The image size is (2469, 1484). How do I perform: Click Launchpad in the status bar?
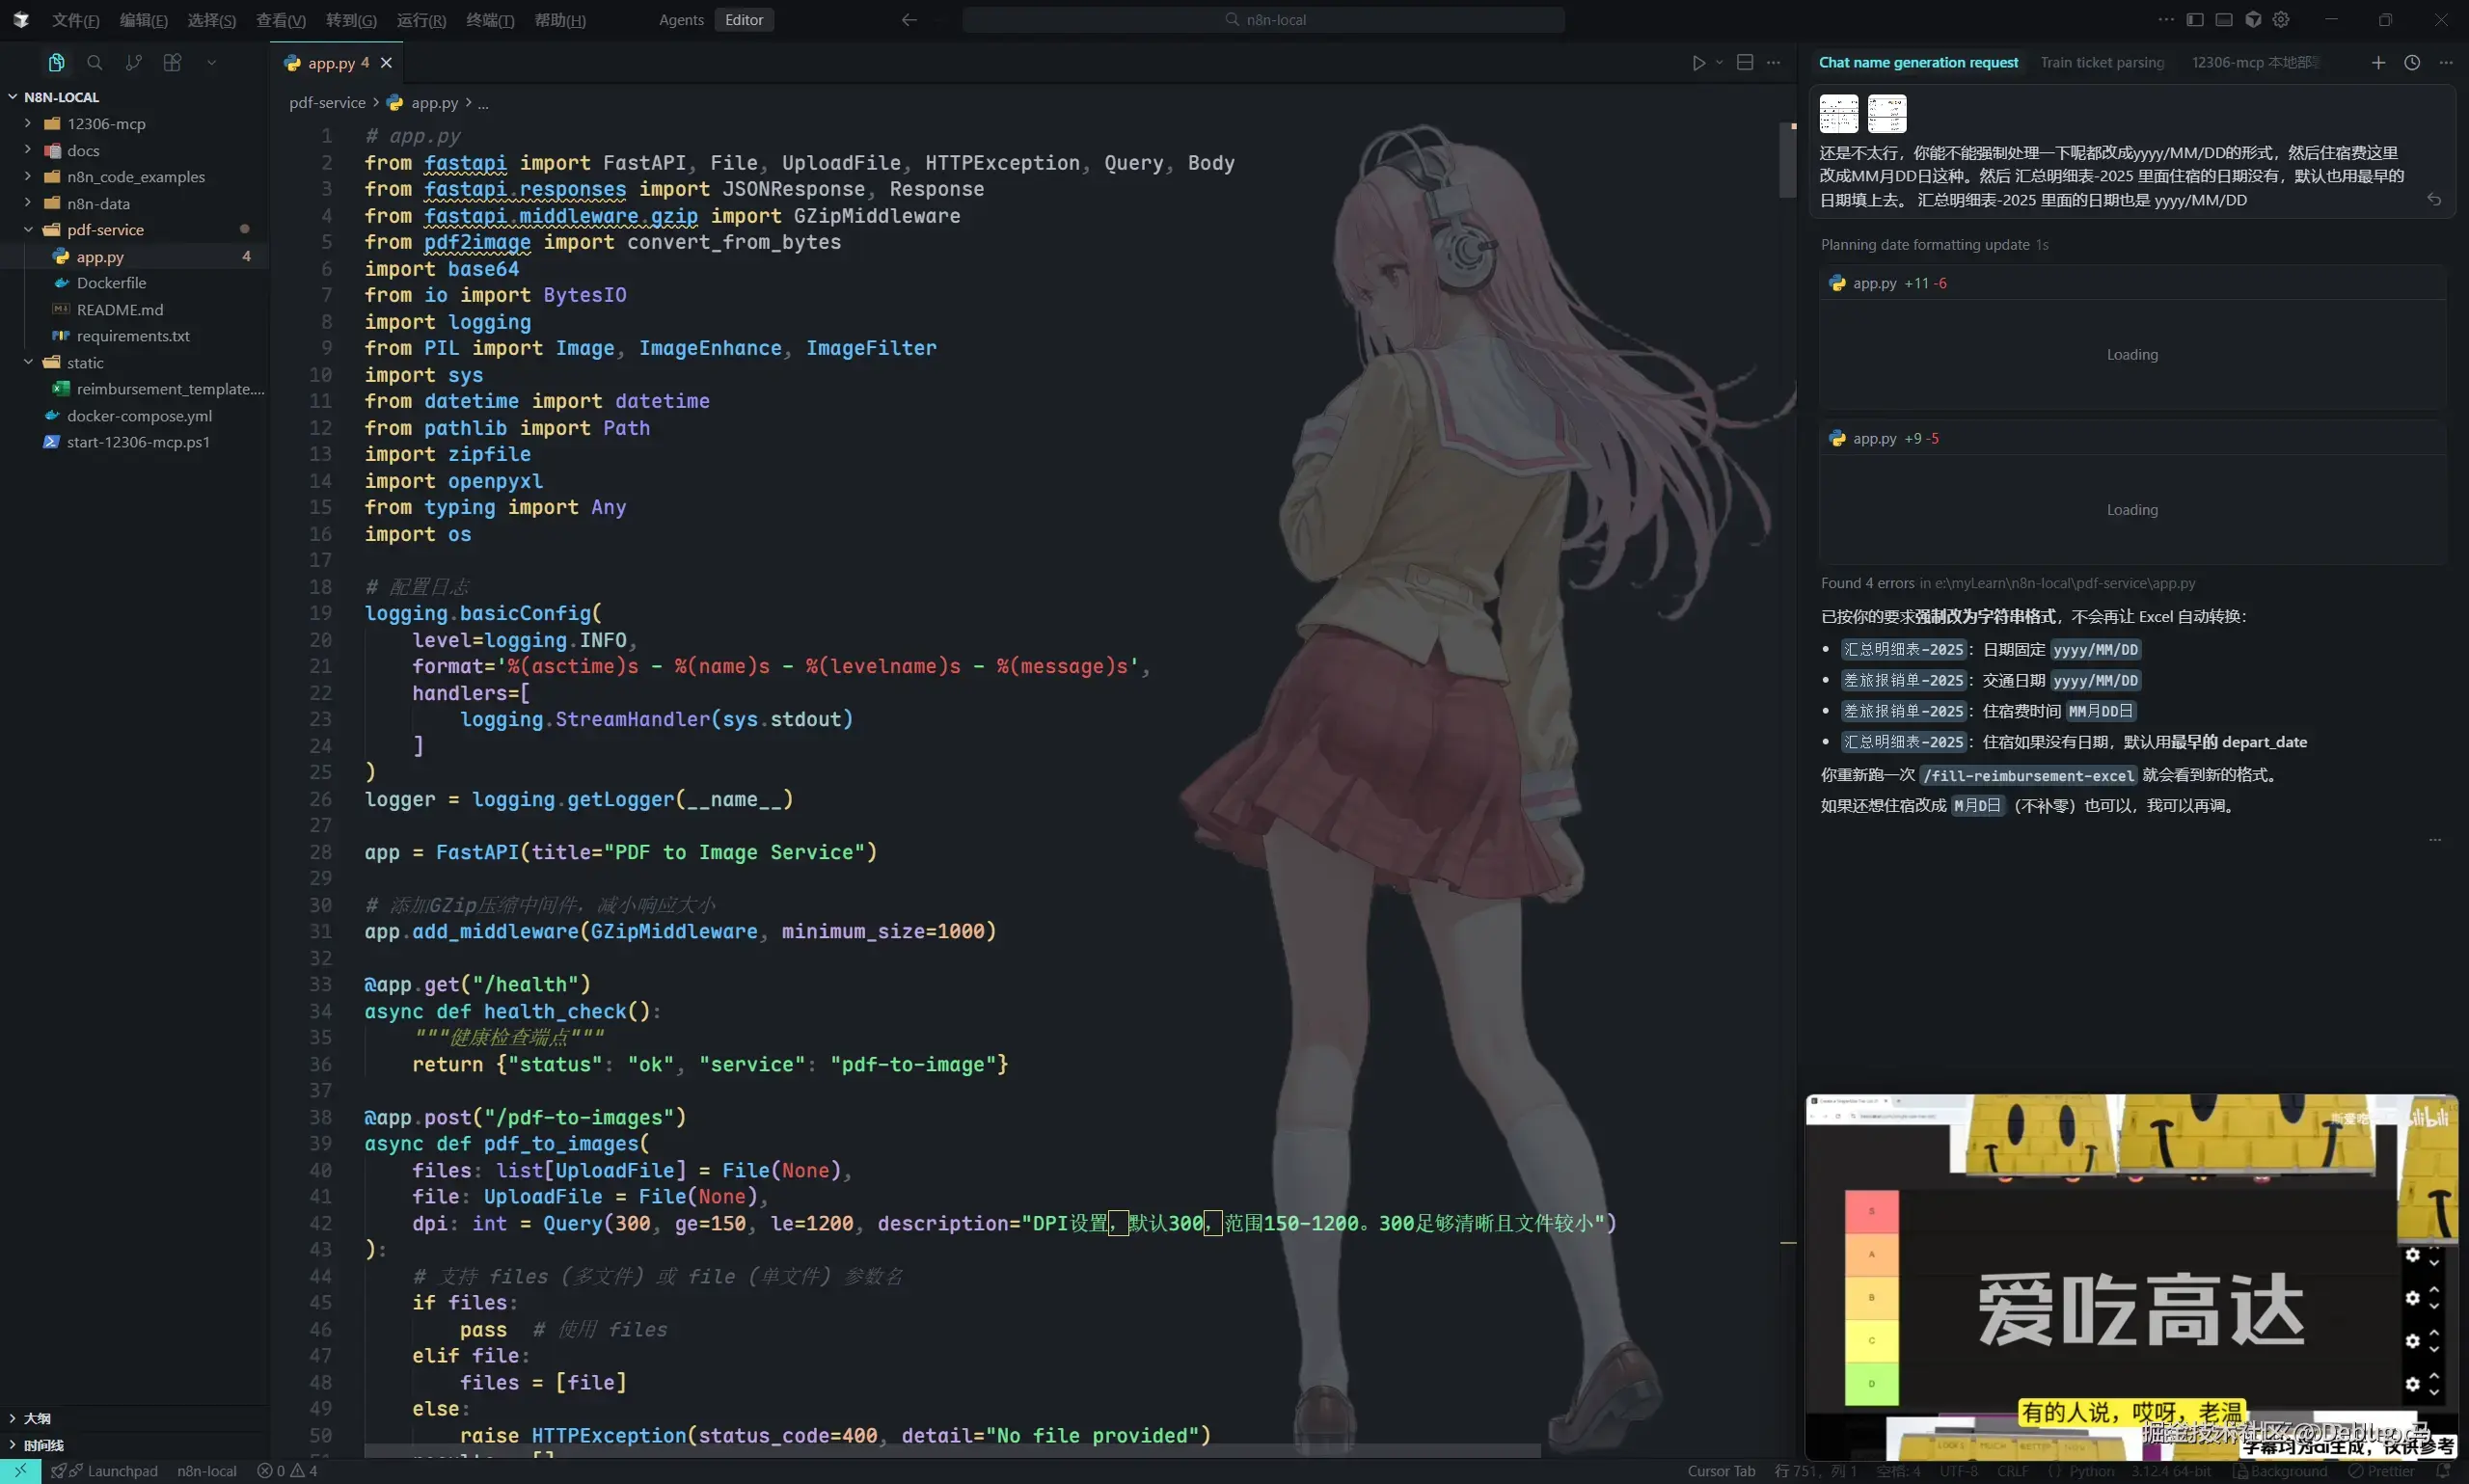pos(122,1471)
